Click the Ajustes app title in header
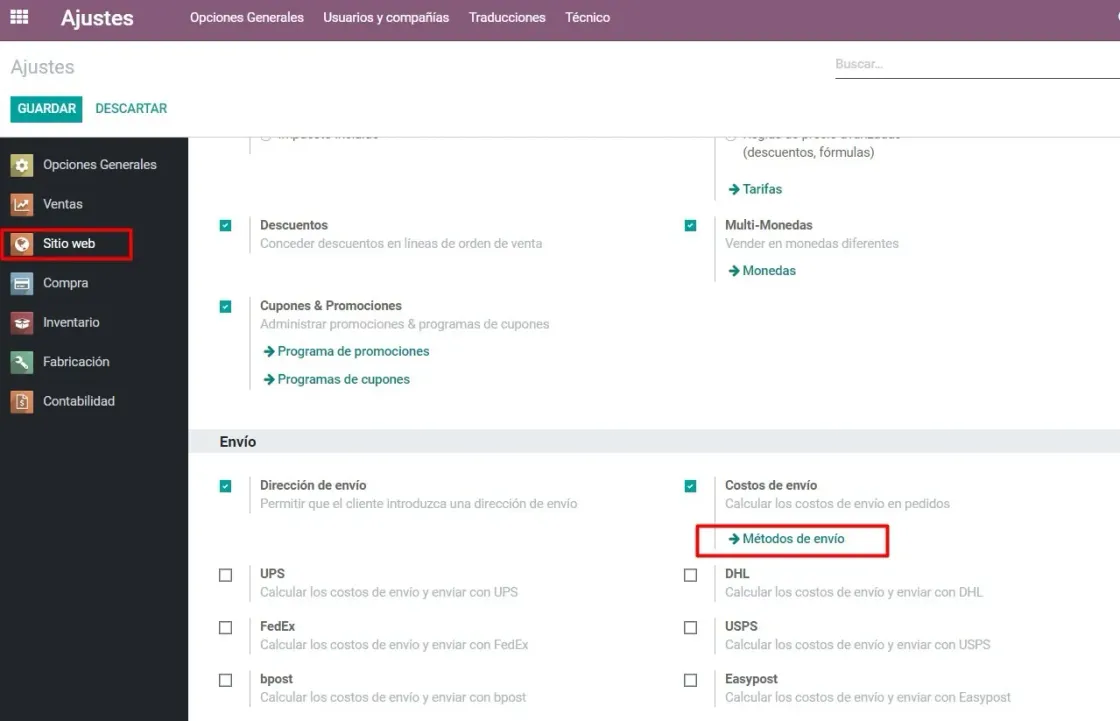1120x721 pixels. coord(97,18)
